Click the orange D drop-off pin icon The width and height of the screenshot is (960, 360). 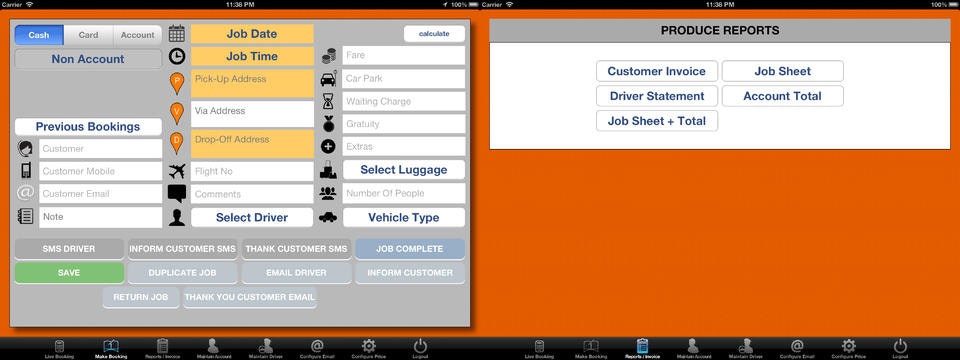point(177,143)
